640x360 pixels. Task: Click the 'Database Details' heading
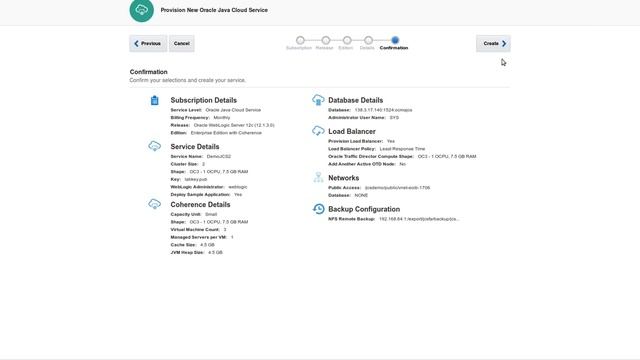(356, 100)
